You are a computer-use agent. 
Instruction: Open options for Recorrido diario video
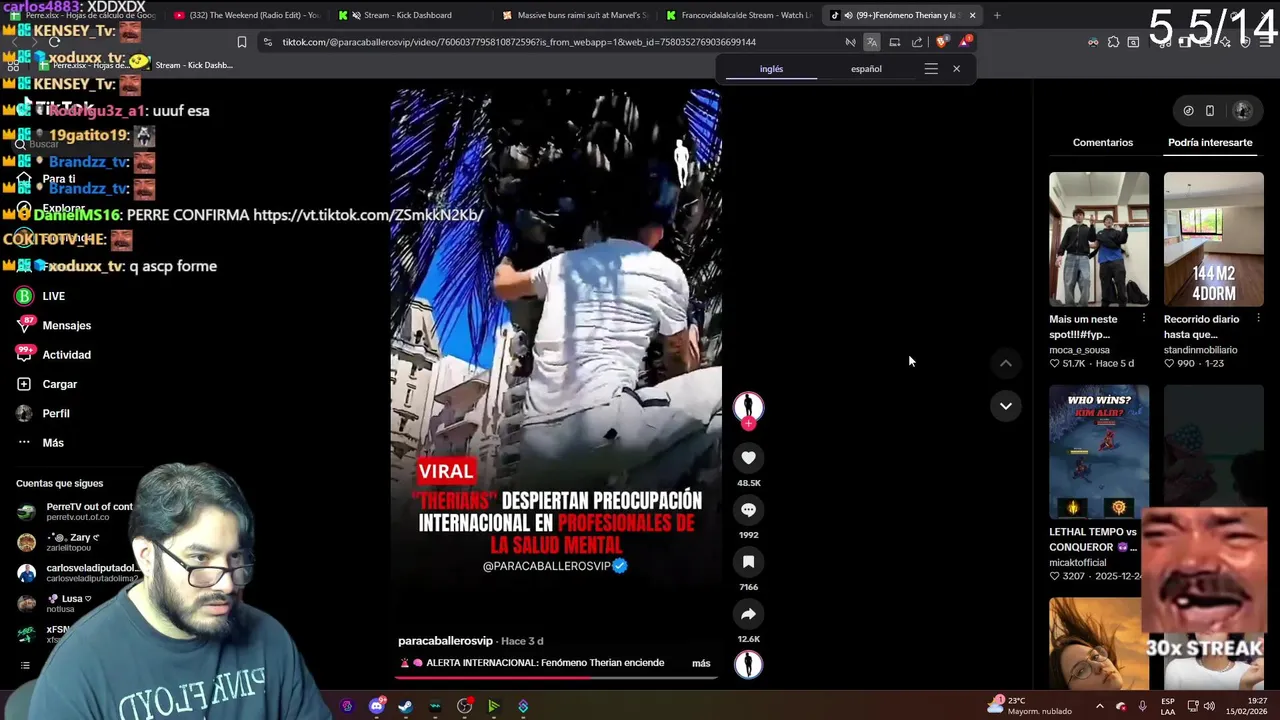tap(1258, 319)
